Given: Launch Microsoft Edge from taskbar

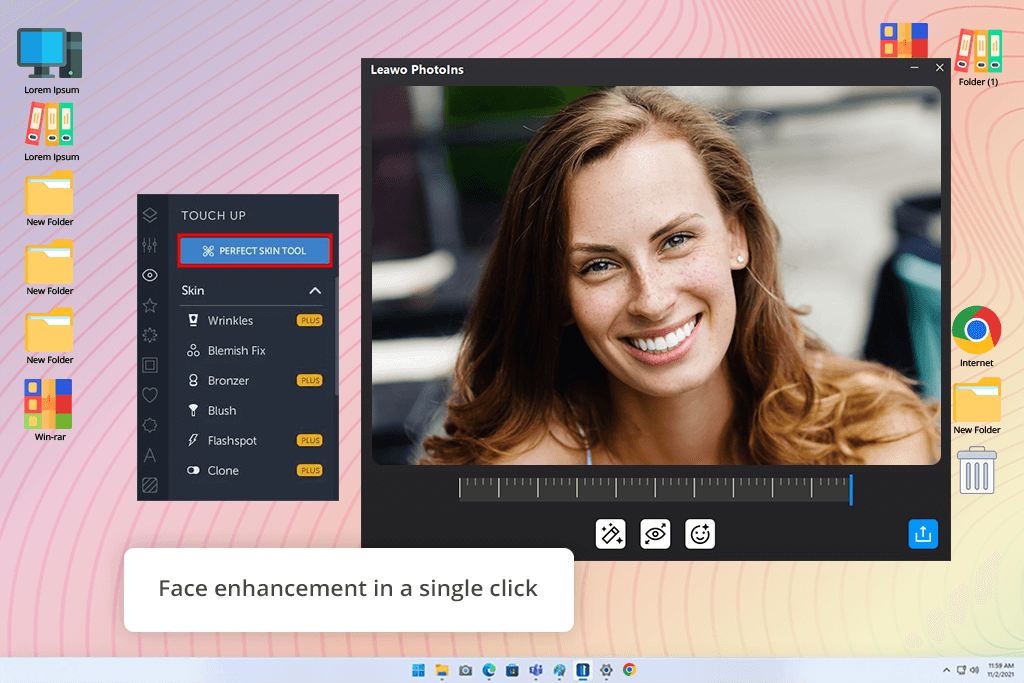Looking at the screenshot, I should 489,670.
